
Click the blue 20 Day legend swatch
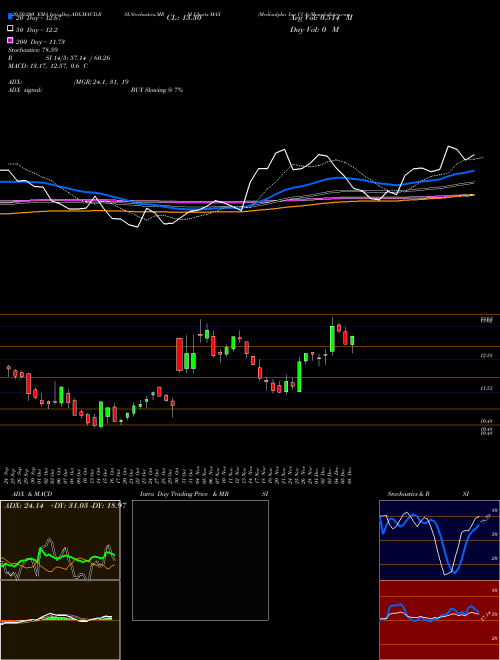(x=10, y=16)
